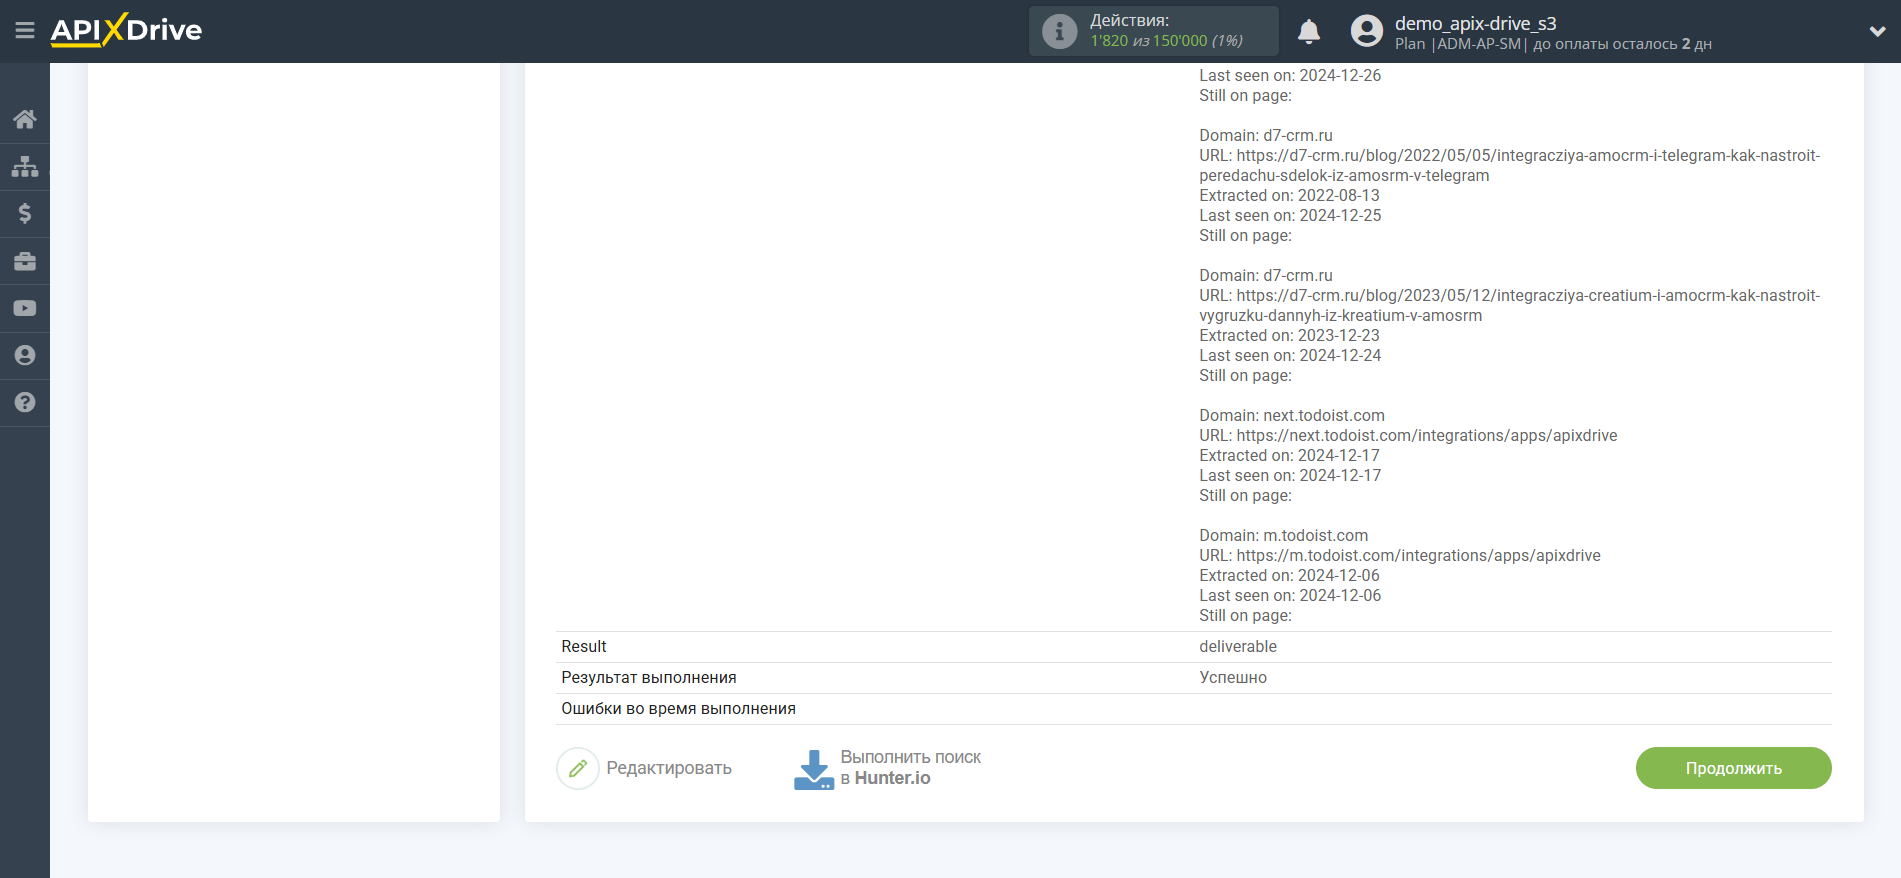The height and width of the screenshot is (878, 1901).
Task: Open the user profile sidebar icon
Action: pos(25,355)
